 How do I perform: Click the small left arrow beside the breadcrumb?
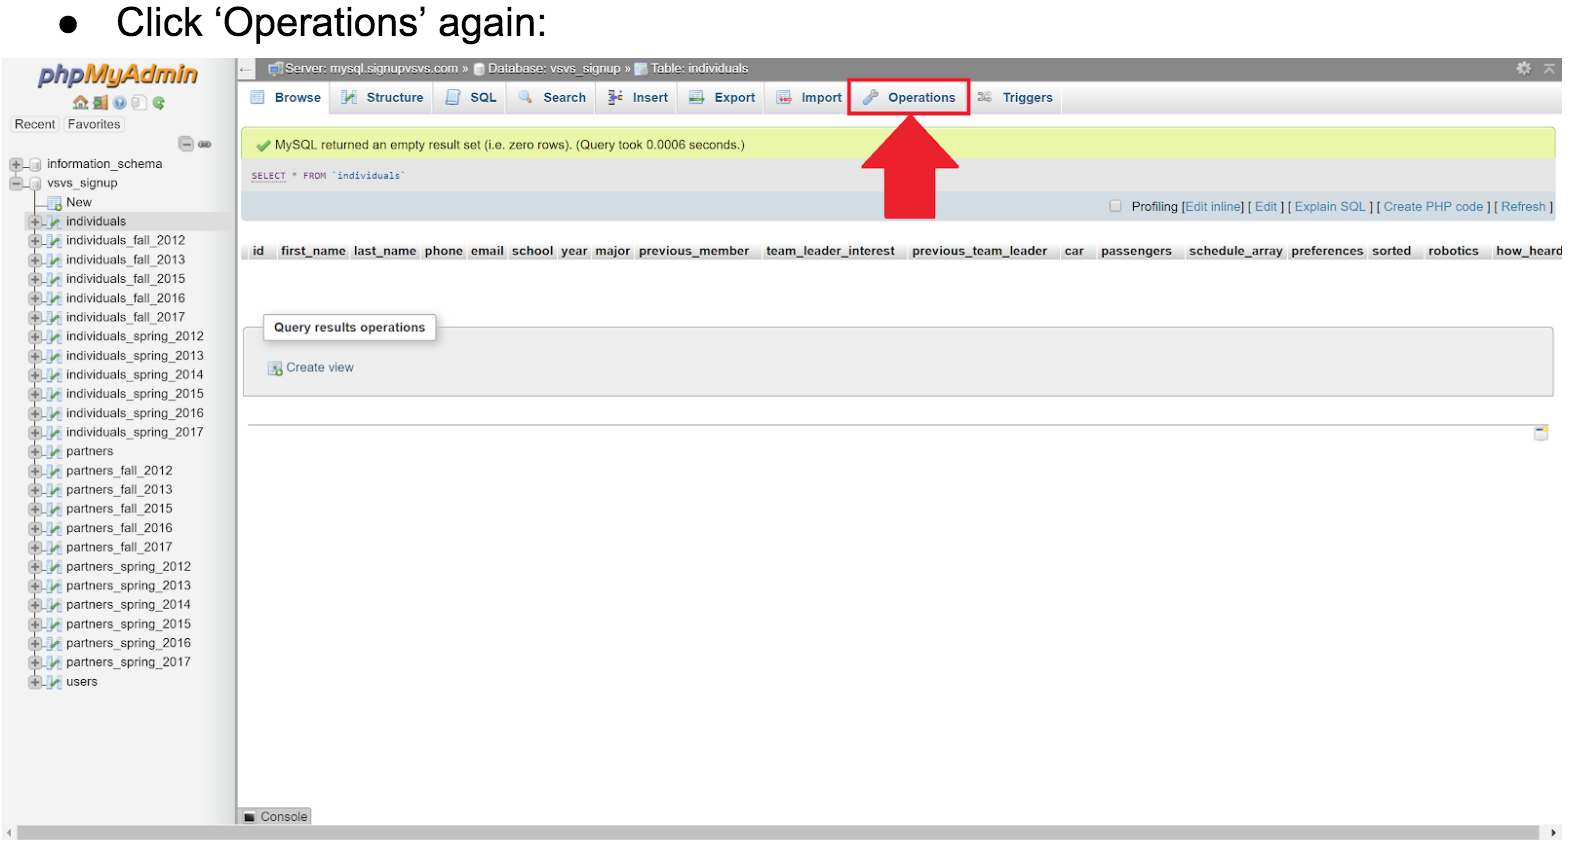pyautogui.click(x=246, y=69)
